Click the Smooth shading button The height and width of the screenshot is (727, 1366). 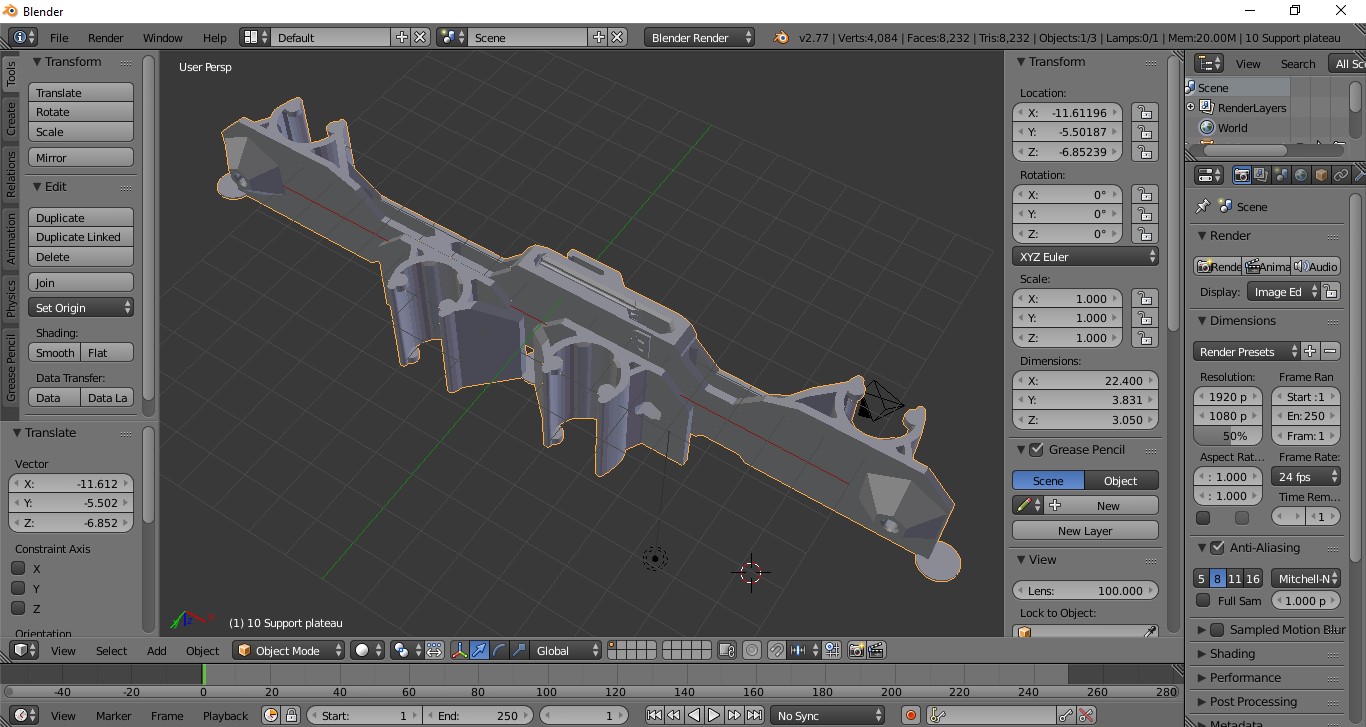(55, 353)
